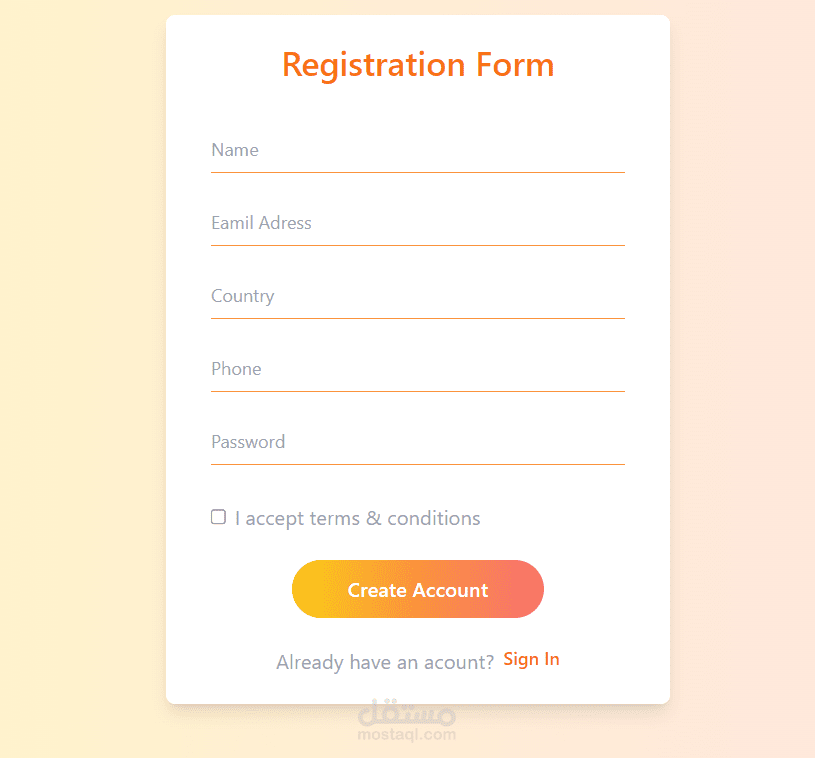Viewport: 815px width, 758px height.
Task: Click the "I accept terms & conditions" label
Action: click(357, 519)
